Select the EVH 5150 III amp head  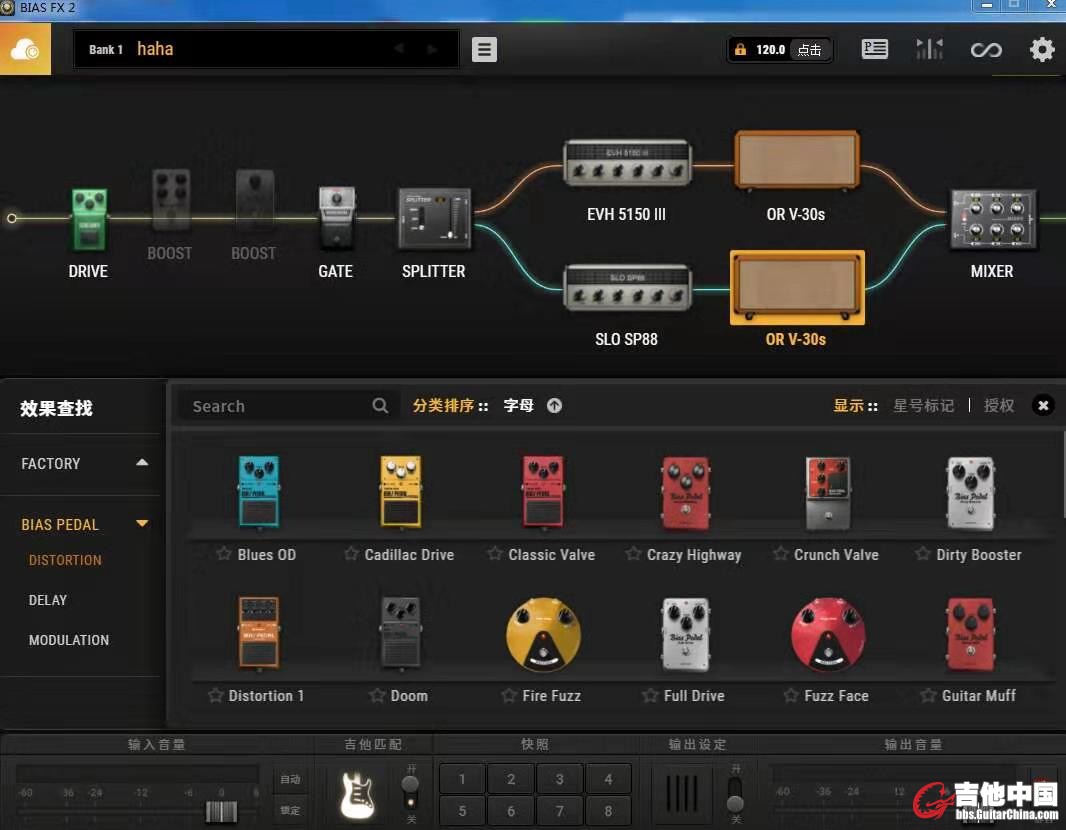(x=626, y=163)
